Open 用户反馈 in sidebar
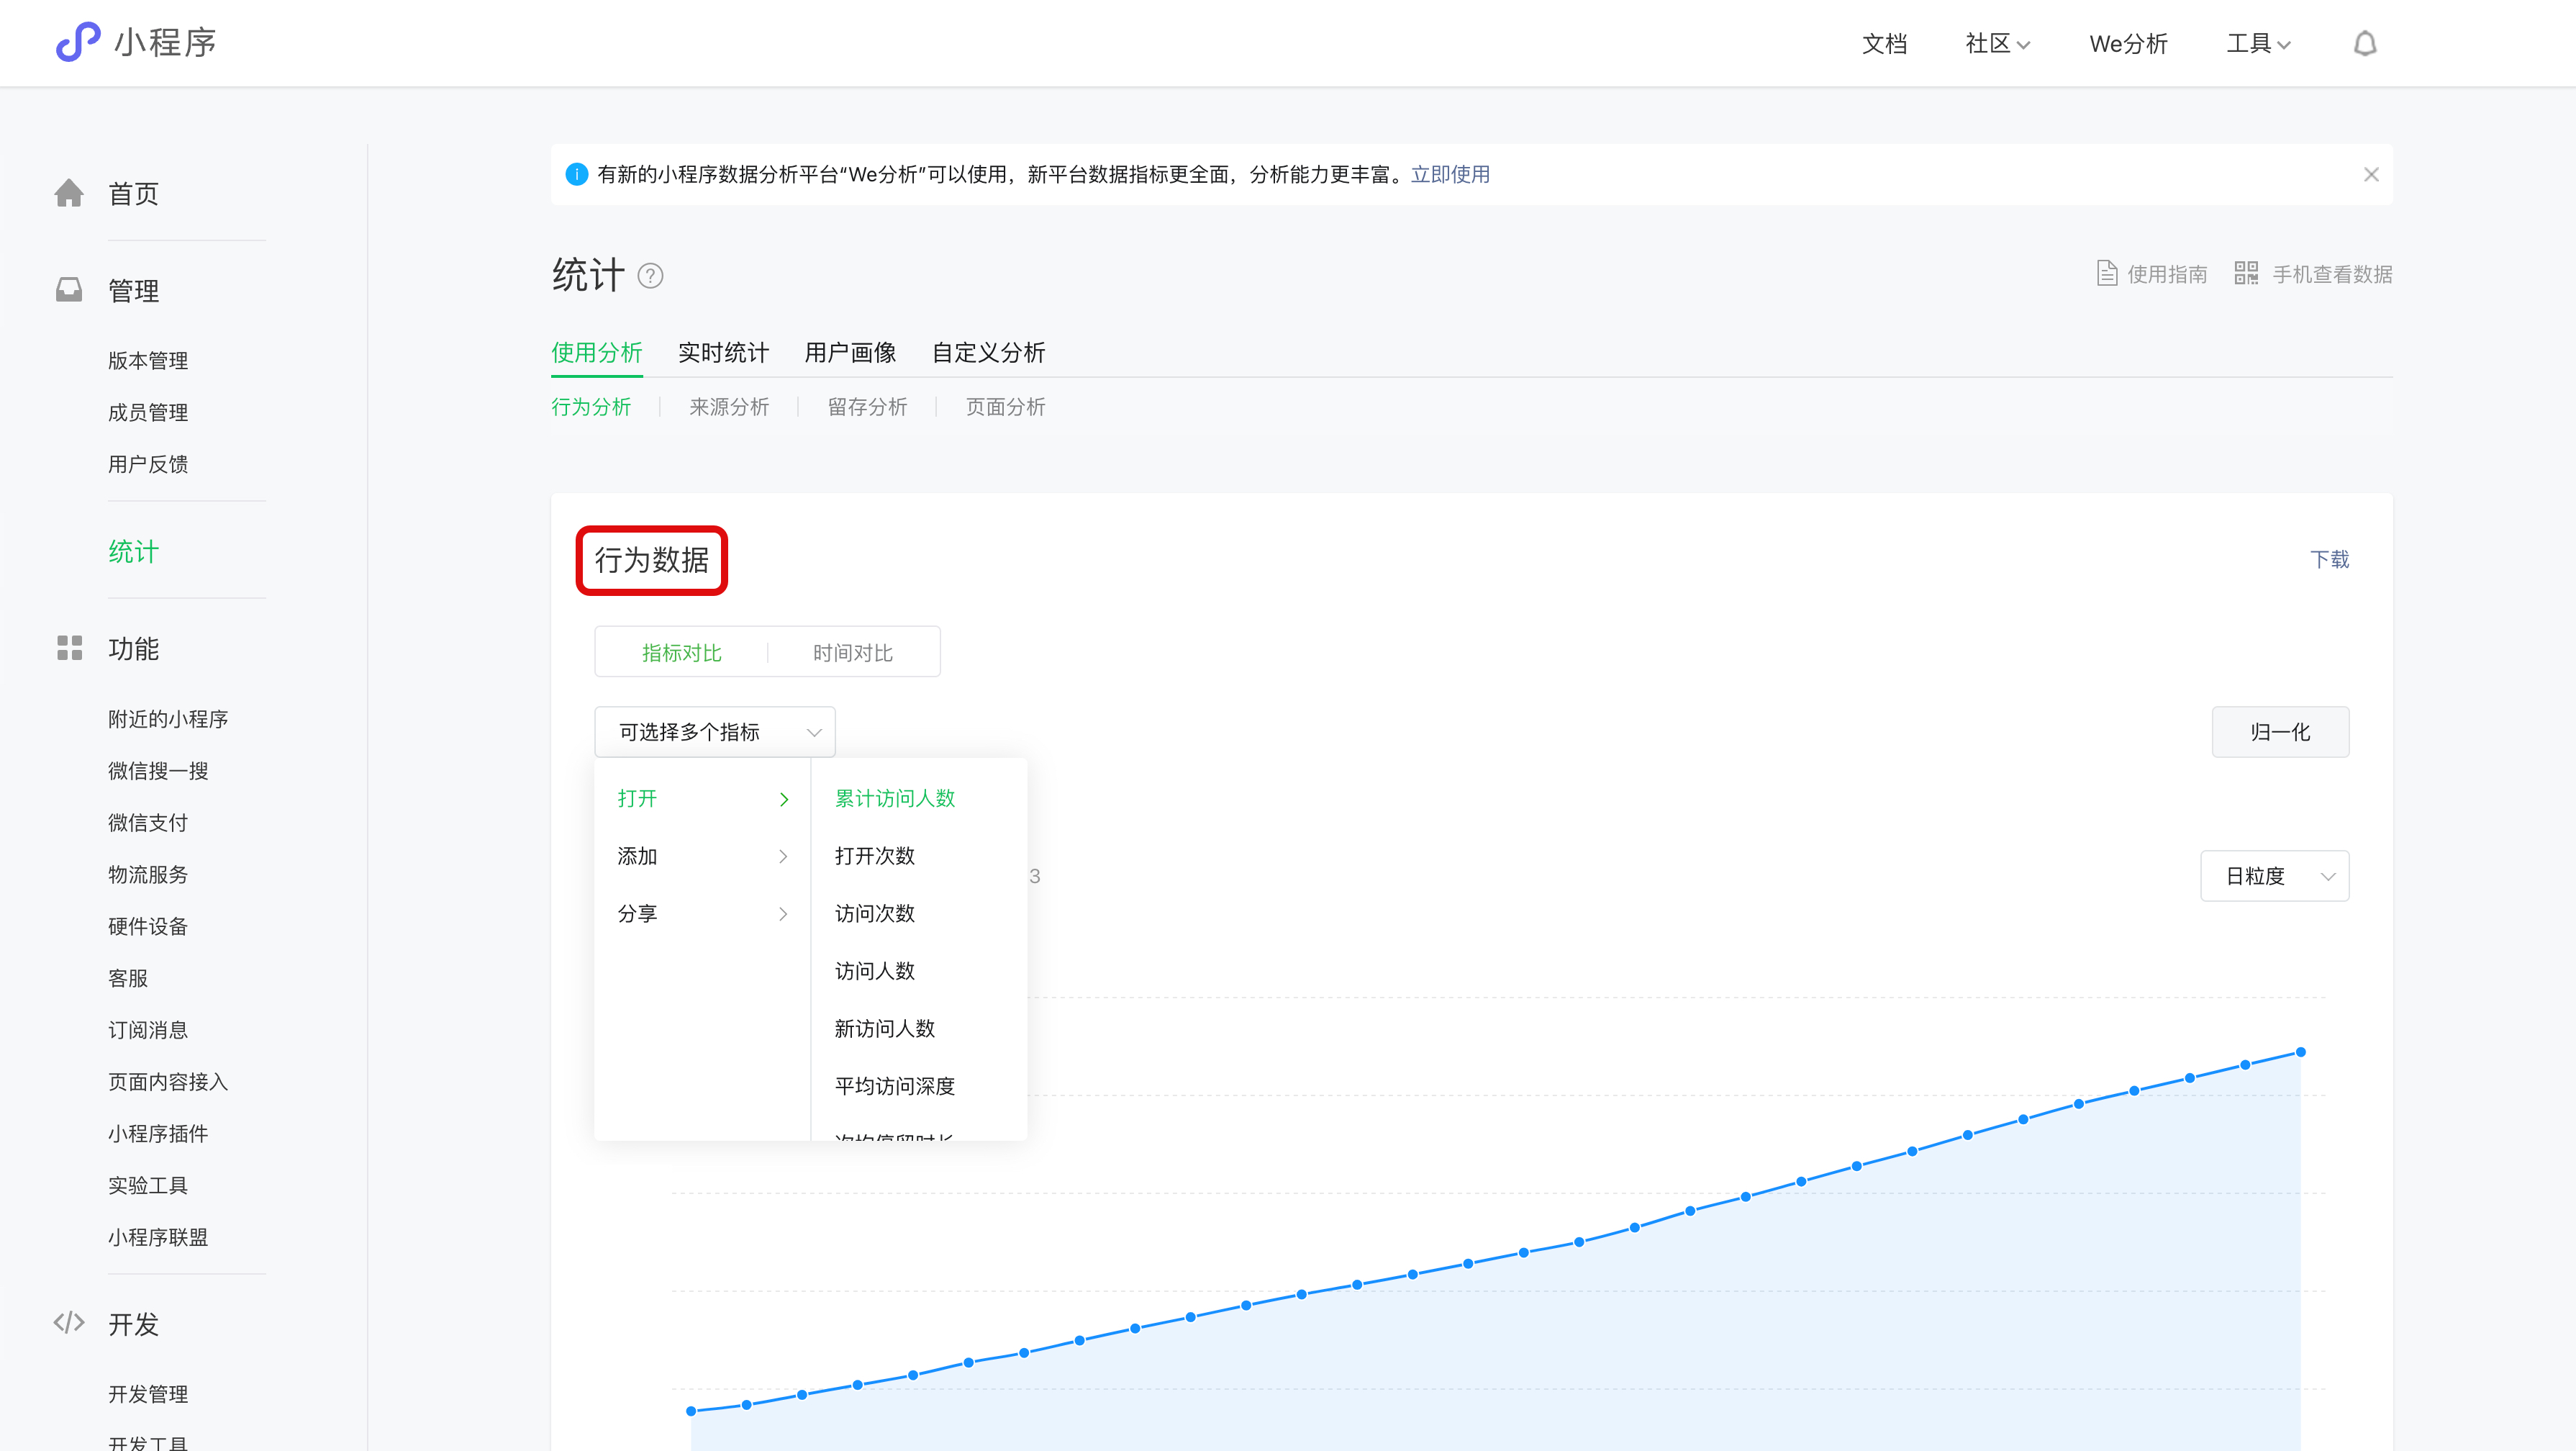 tap(148, 464)
